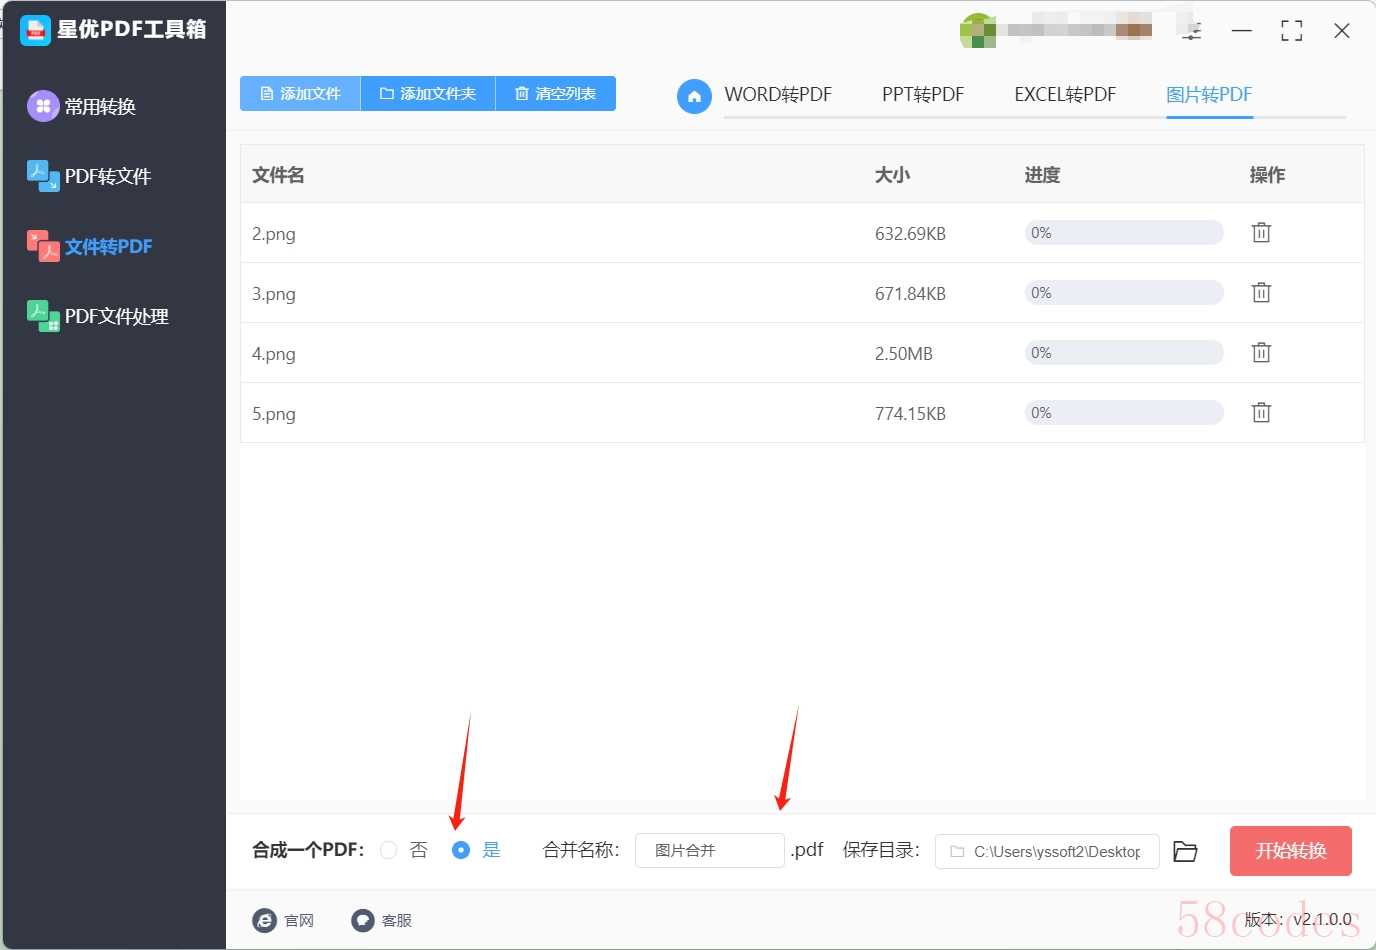1376x950 pixels.
Task: Select 否 for merging into one PDF
Action: (x=389, y=850)
